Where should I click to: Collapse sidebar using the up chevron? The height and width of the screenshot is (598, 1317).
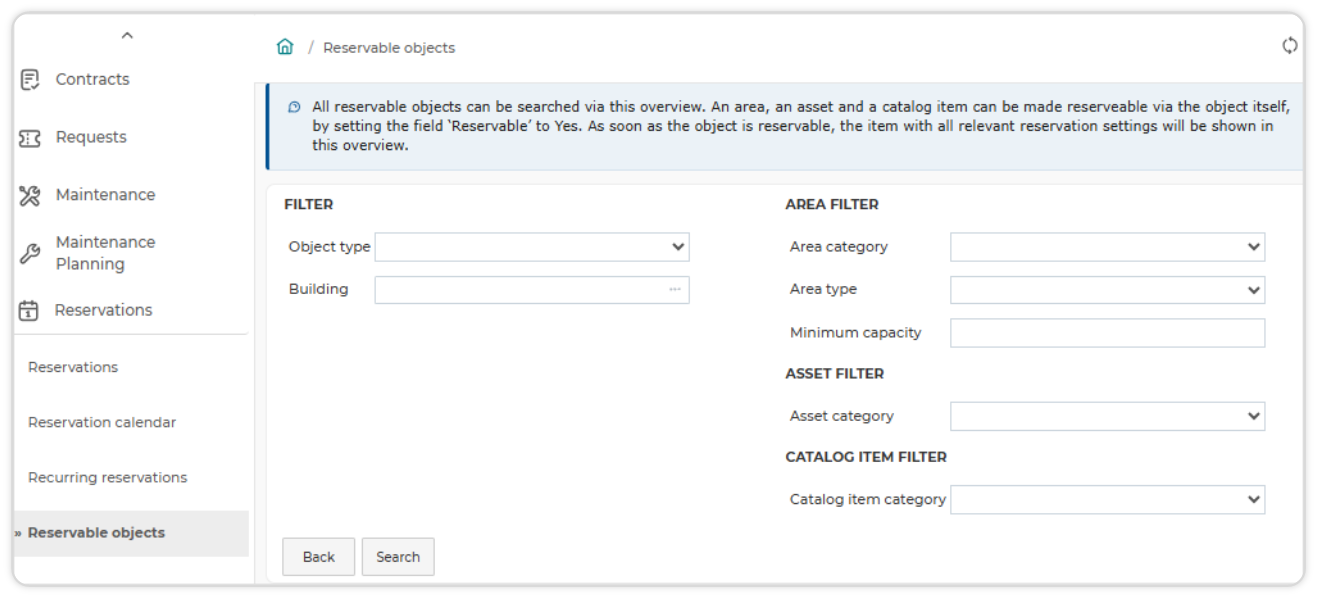click(127, 36)
